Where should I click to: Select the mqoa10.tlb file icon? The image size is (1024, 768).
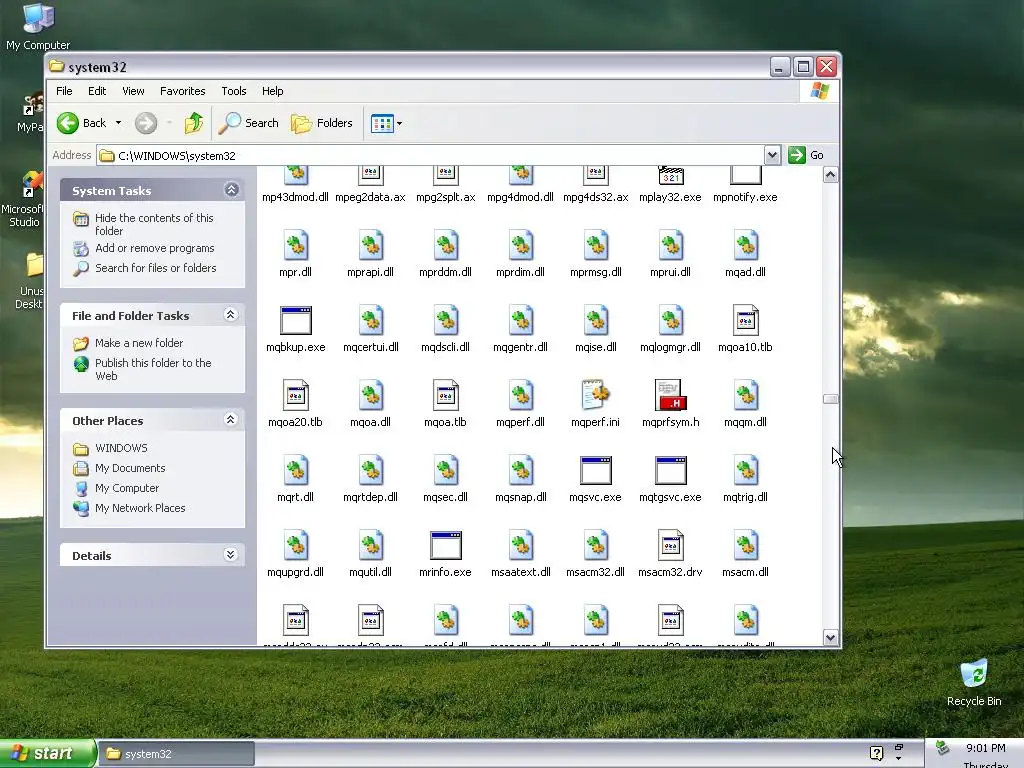(745, 321)
